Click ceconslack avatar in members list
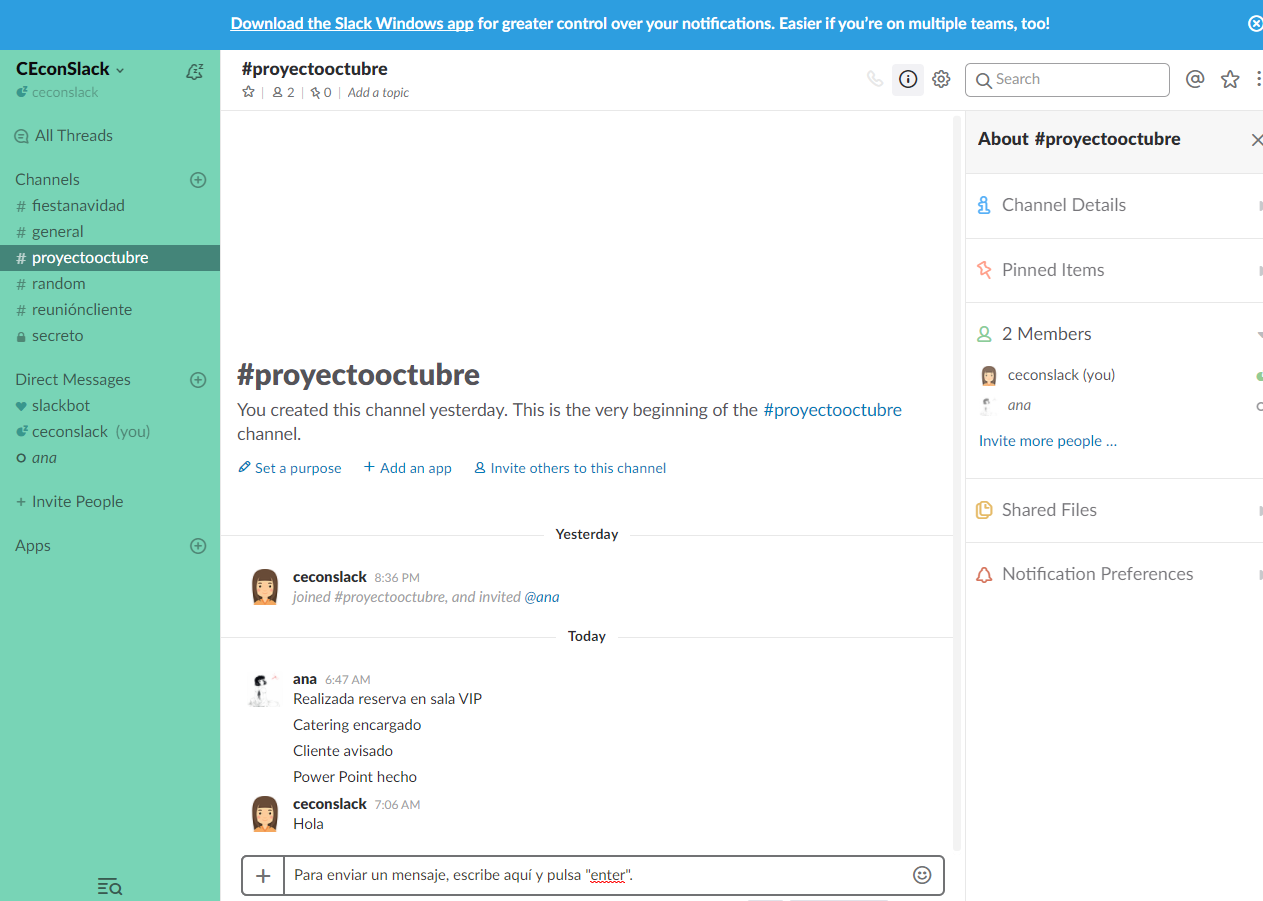The width and height of the screenshot is (1263, 901). pos(989,376)
